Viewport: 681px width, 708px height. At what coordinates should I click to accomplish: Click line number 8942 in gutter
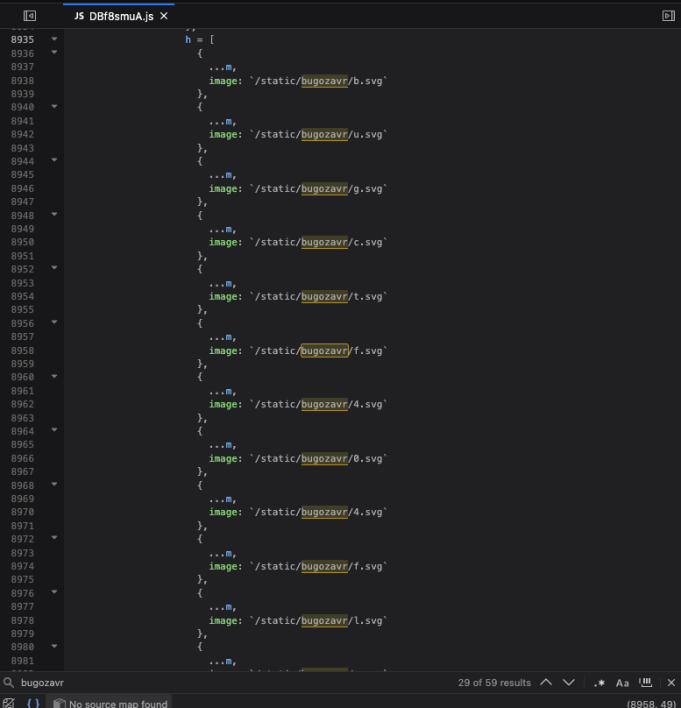(x=22, y=135)
